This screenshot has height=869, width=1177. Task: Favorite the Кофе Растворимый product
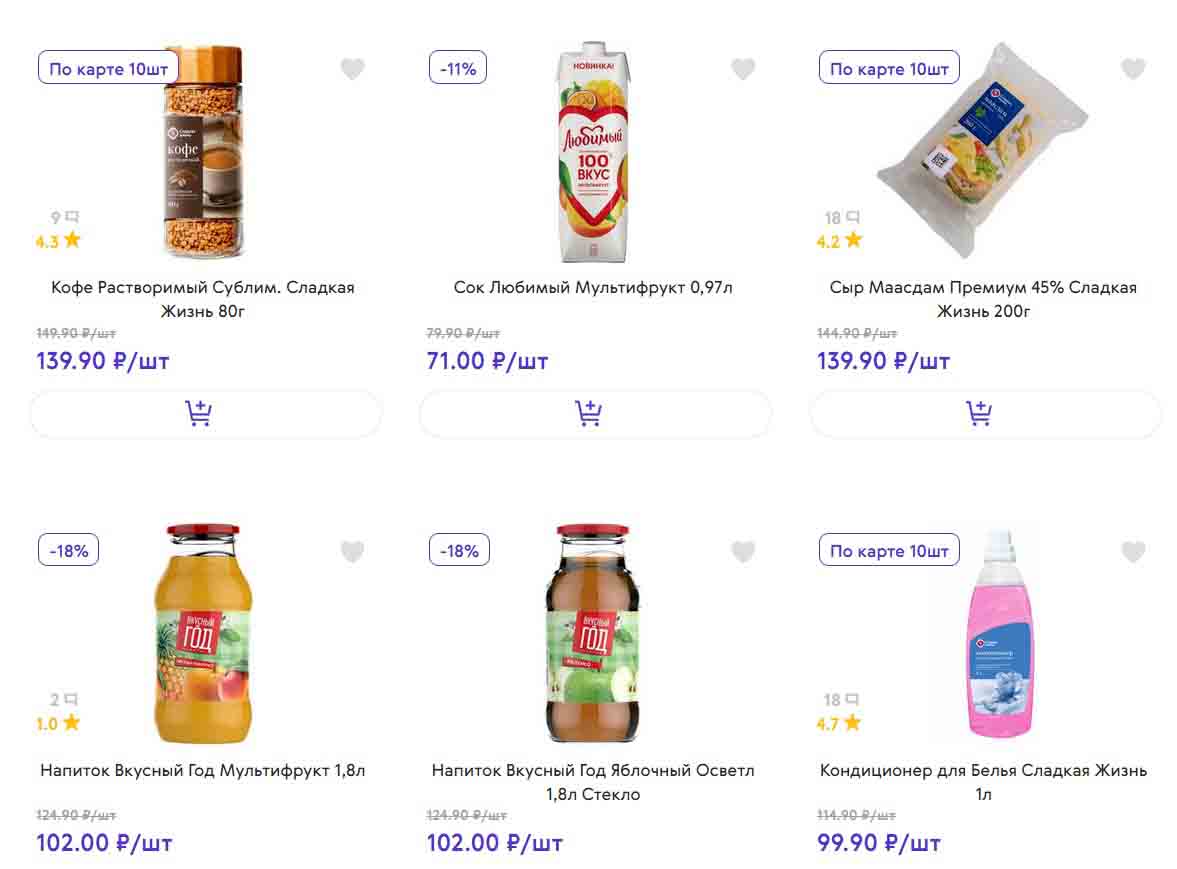pyautogui.click(x=353, y=69)
